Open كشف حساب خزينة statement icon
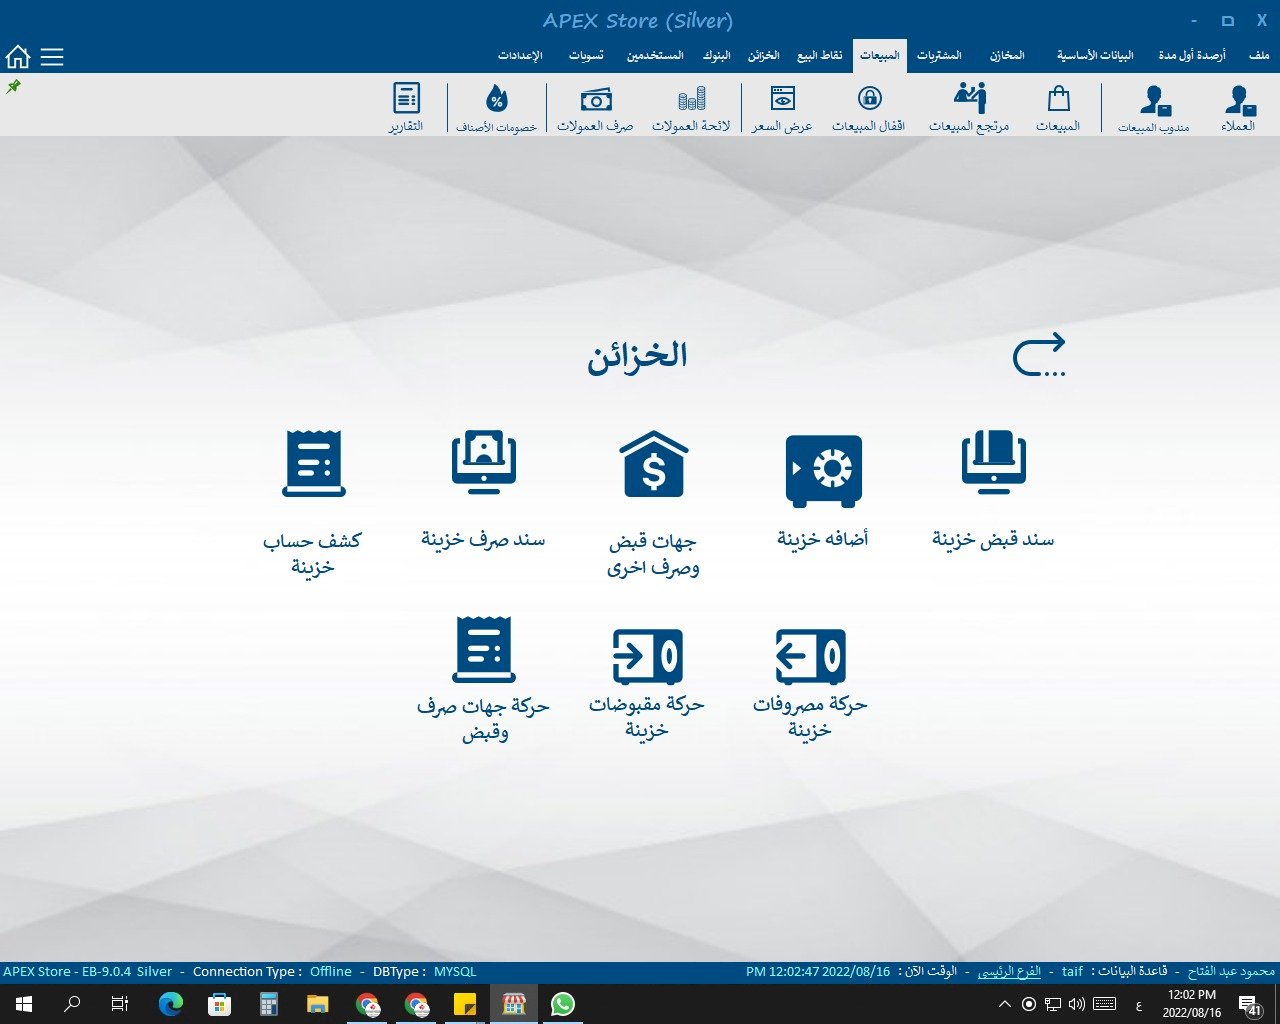1280x1024 pixels. pos(313,463)
